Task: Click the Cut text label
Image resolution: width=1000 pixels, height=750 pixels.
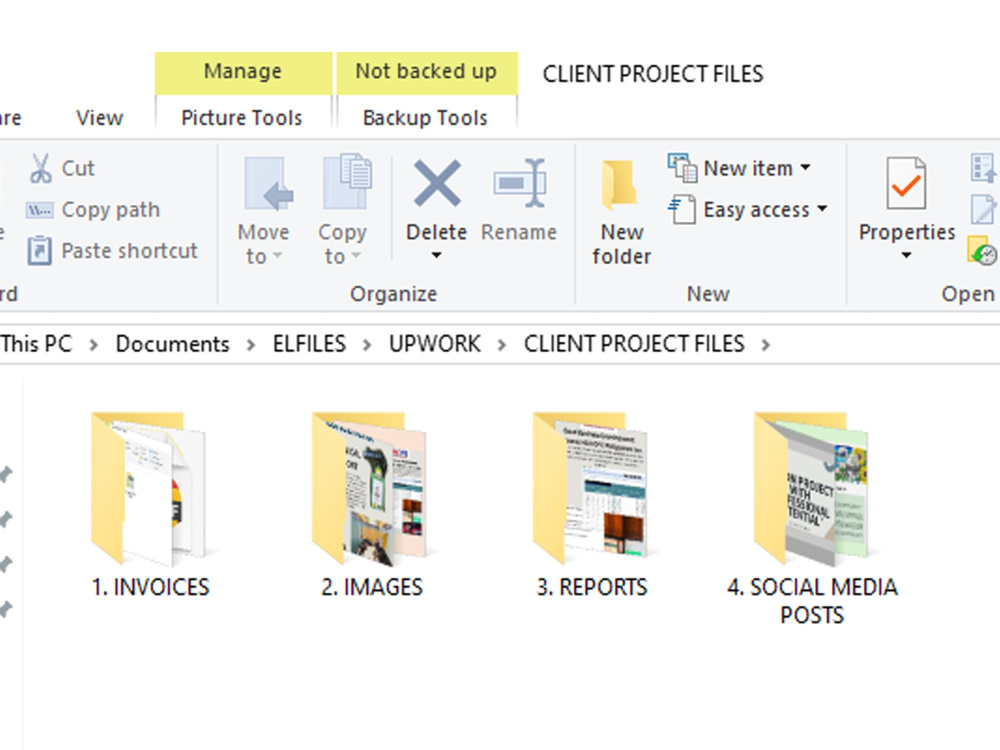Action: 78,168
